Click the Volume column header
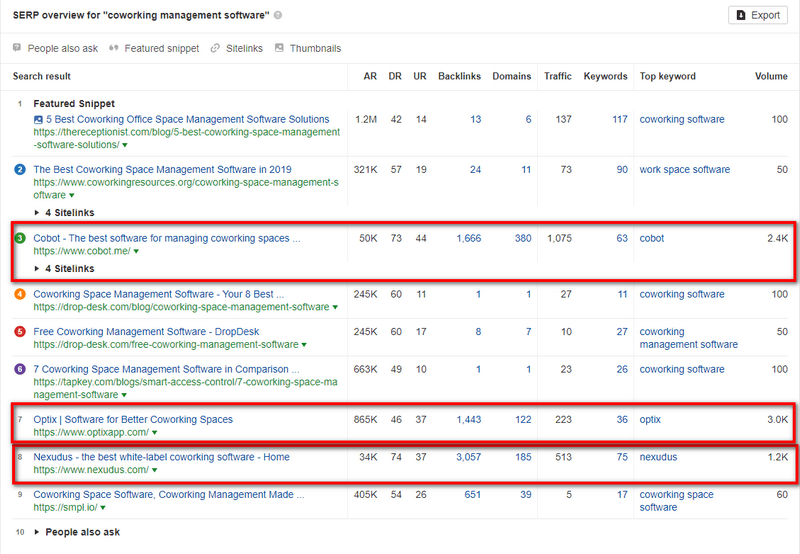The width and height of the screenshot is (800, 554). click(771, 76)
